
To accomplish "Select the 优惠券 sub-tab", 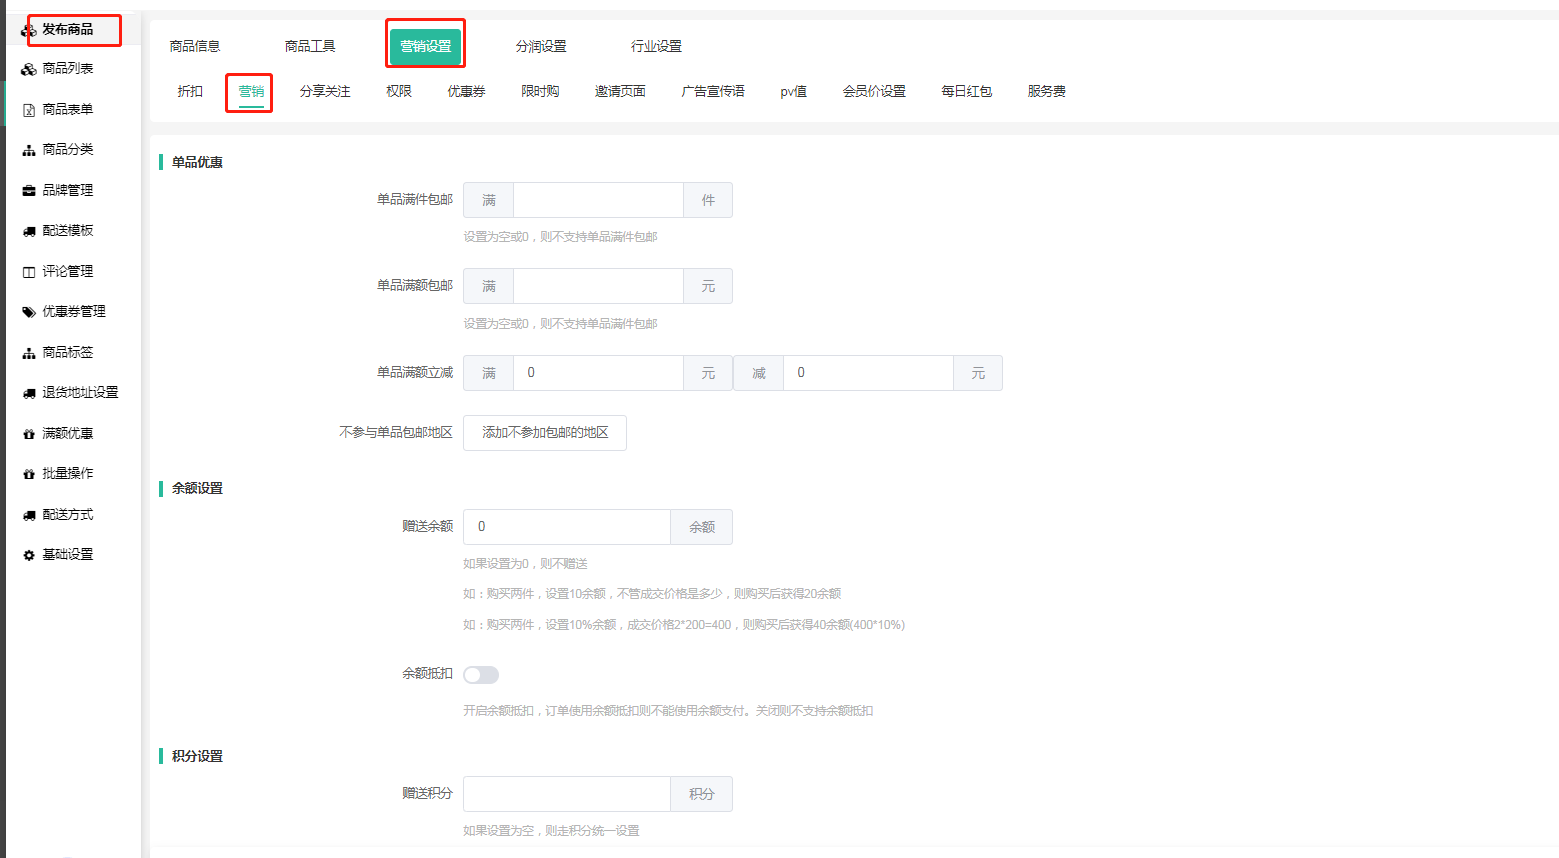I will [466, 91].
